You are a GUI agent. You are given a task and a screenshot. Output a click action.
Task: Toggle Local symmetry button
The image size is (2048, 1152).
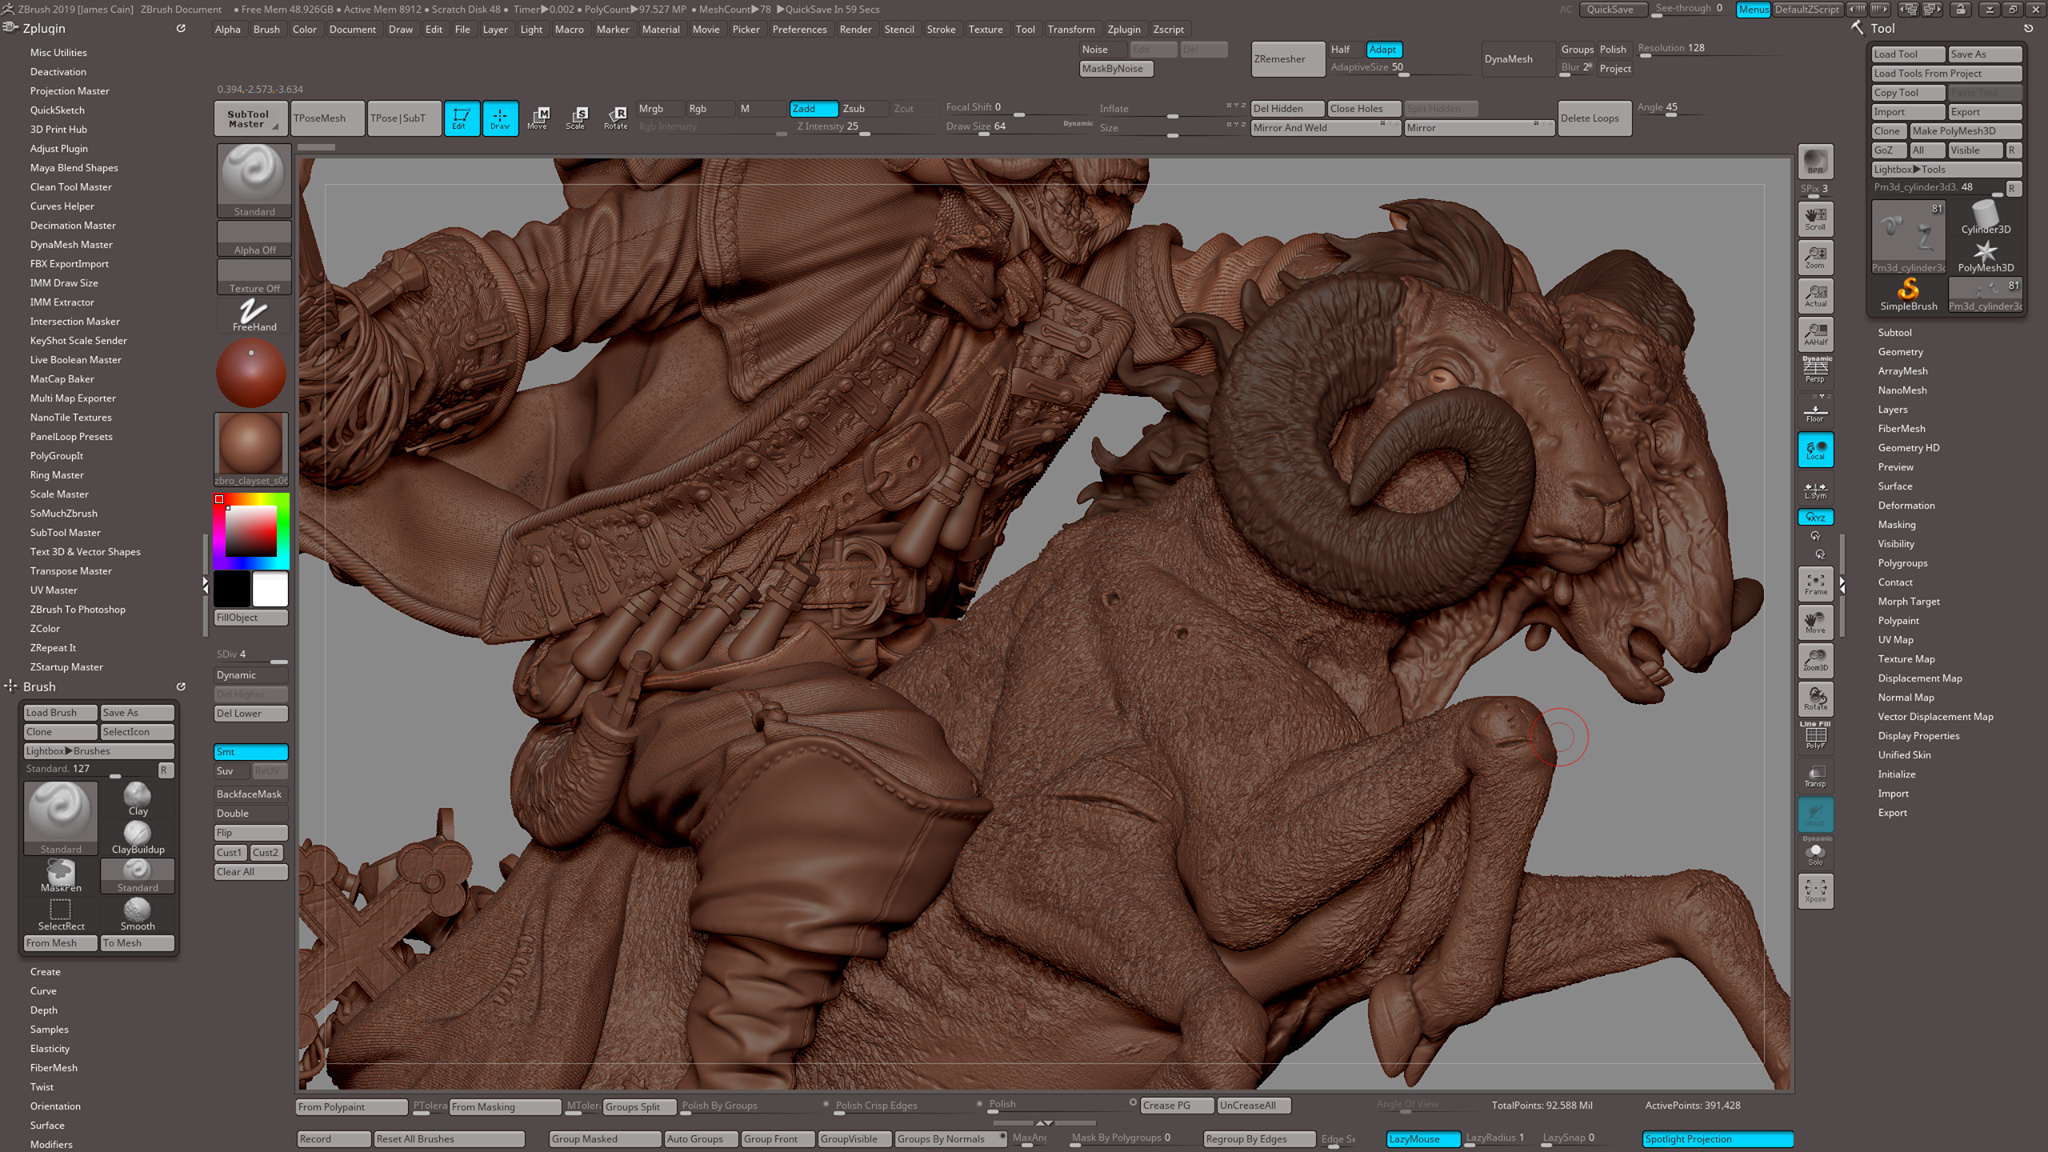[x=1815, y=450]
